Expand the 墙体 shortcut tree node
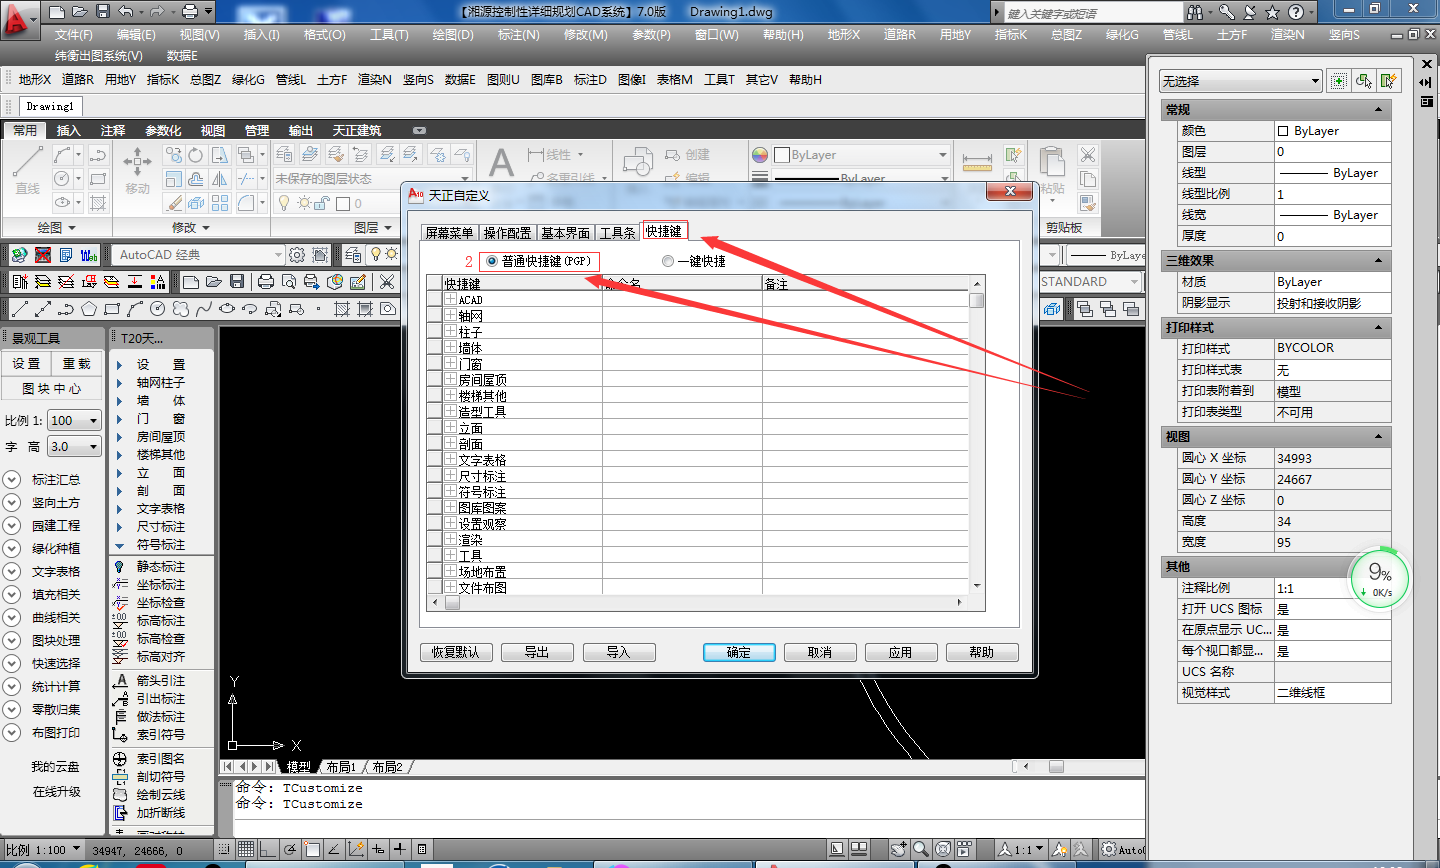Viewport: 1440px width, 868px height. (x=451, y=347)
